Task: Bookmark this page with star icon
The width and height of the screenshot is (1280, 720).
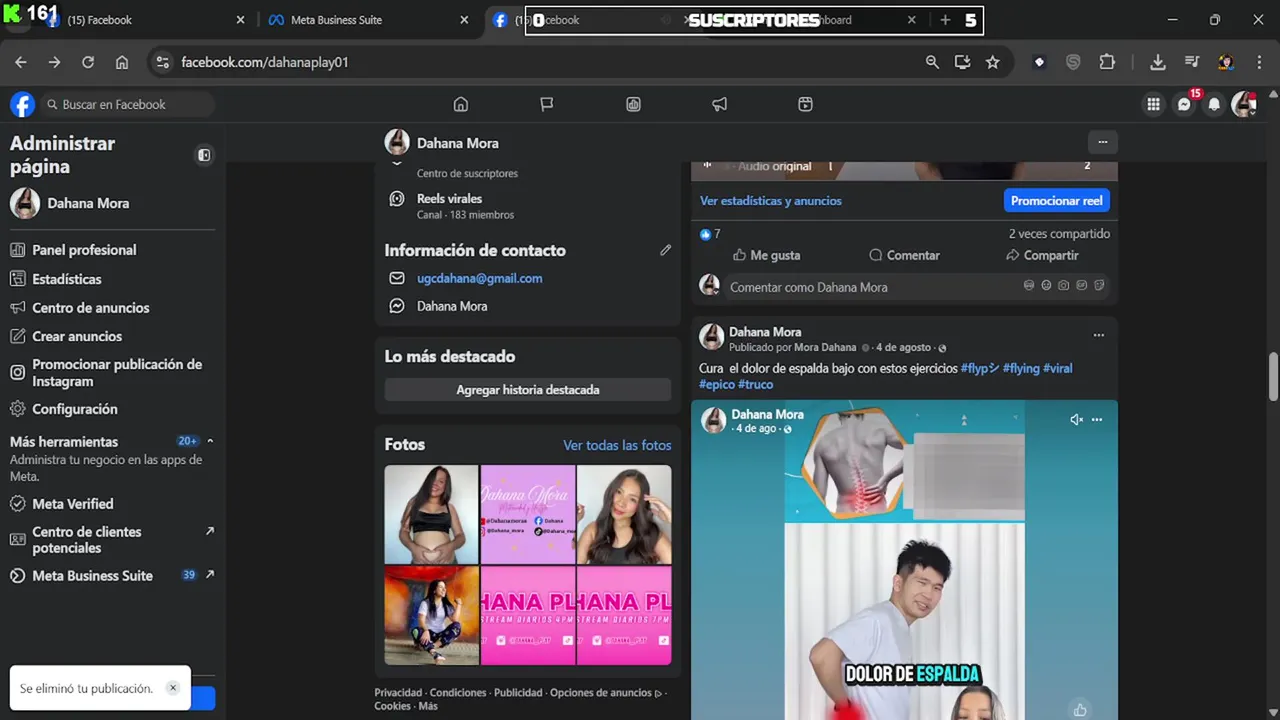Action: (992, 62)
